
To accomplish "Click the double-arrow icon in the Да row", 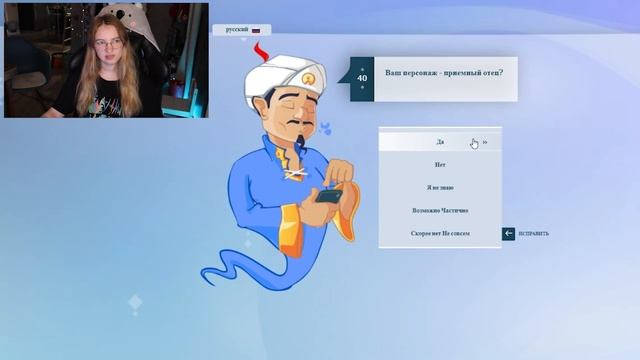I will click(485, 142).
